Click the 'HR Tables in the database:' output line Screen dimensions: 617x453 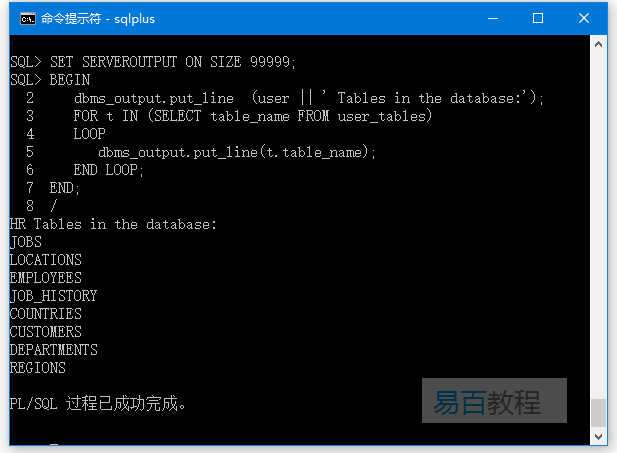point(113,224)
